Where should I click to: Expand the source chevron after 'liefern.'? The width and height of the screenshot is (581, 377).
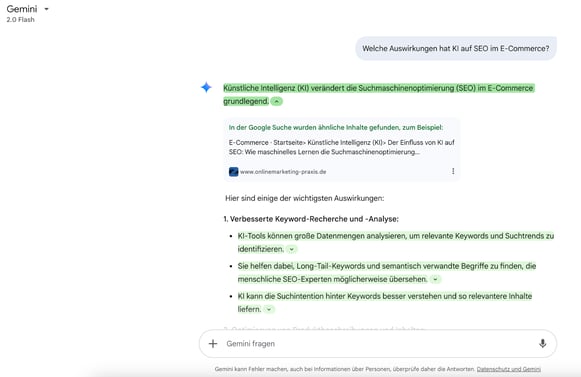269,309
